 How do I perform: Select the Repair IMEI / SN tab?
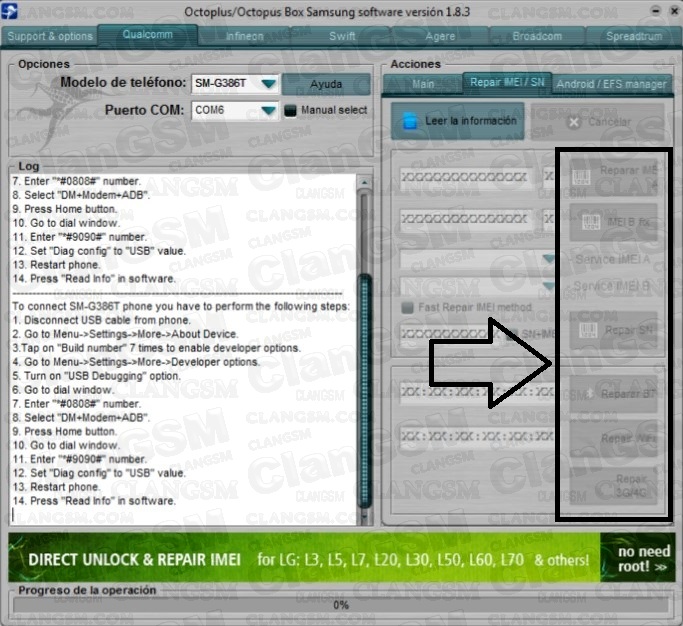click(x=507, y=82)
